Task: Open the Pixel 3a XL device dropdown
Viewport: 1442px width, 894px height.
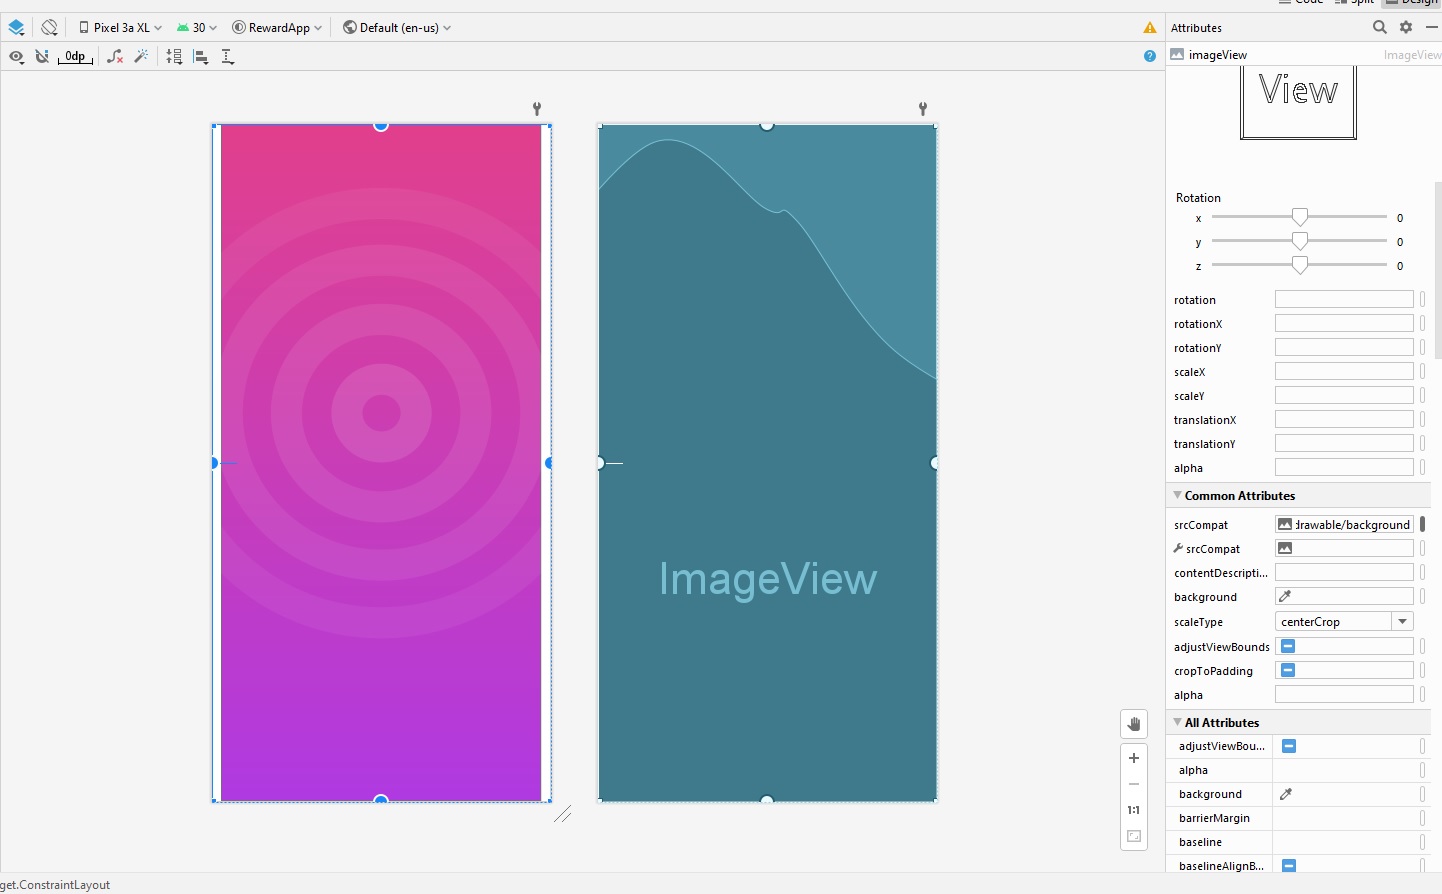Action: 120,28
